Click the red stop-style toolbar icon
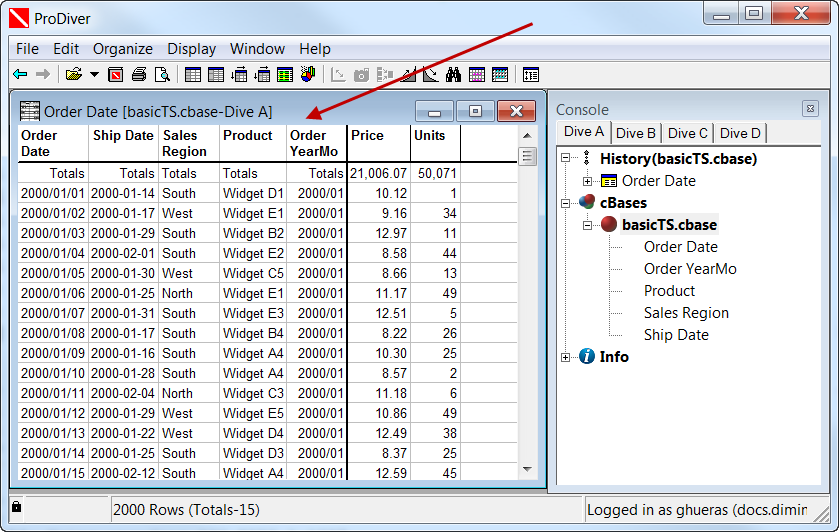The height and width of the screenshot is (532, 839). 116,74
